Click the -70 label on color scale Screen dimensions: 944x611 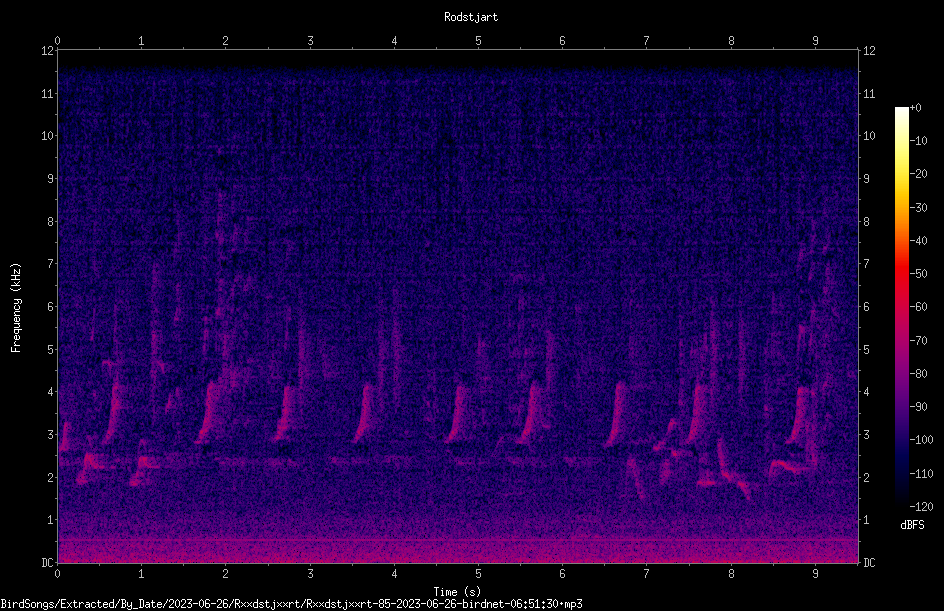(x=918, y=341)
